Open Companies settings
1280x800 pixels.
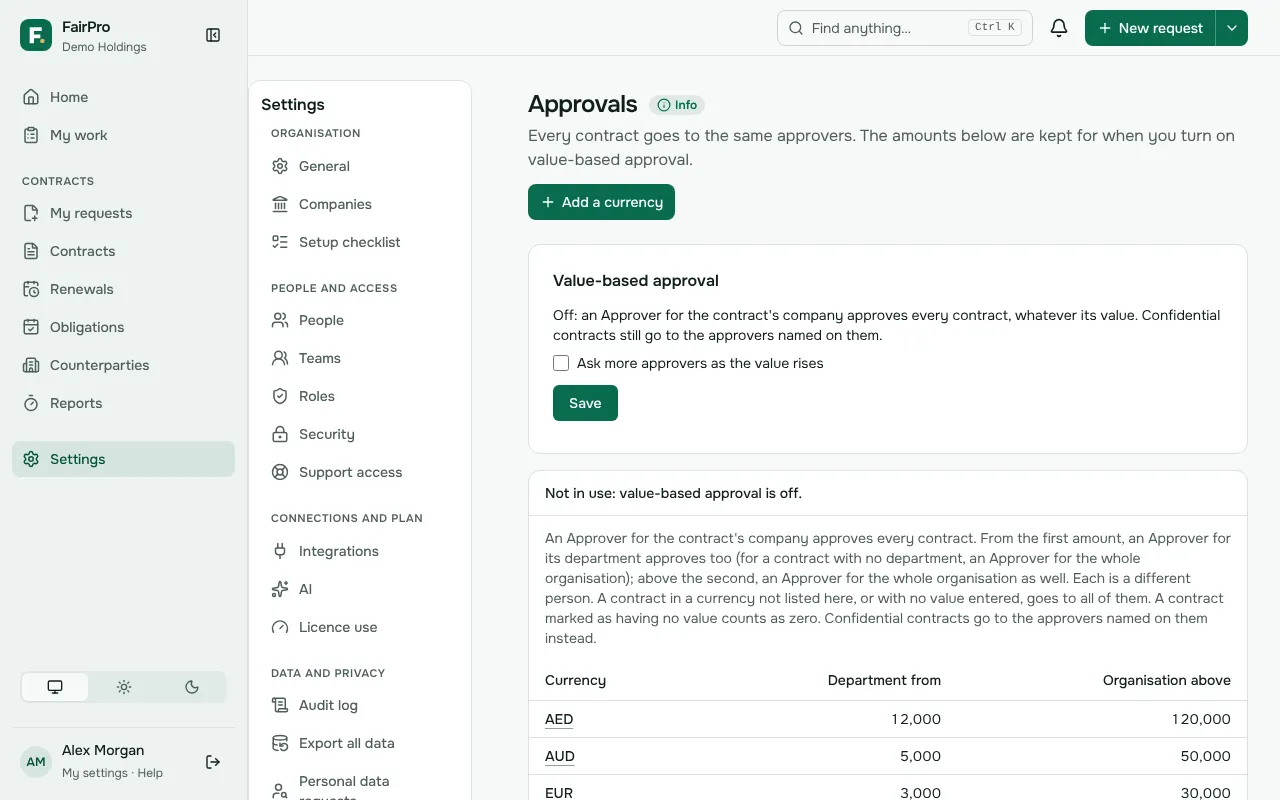click(x=360, y=204)
